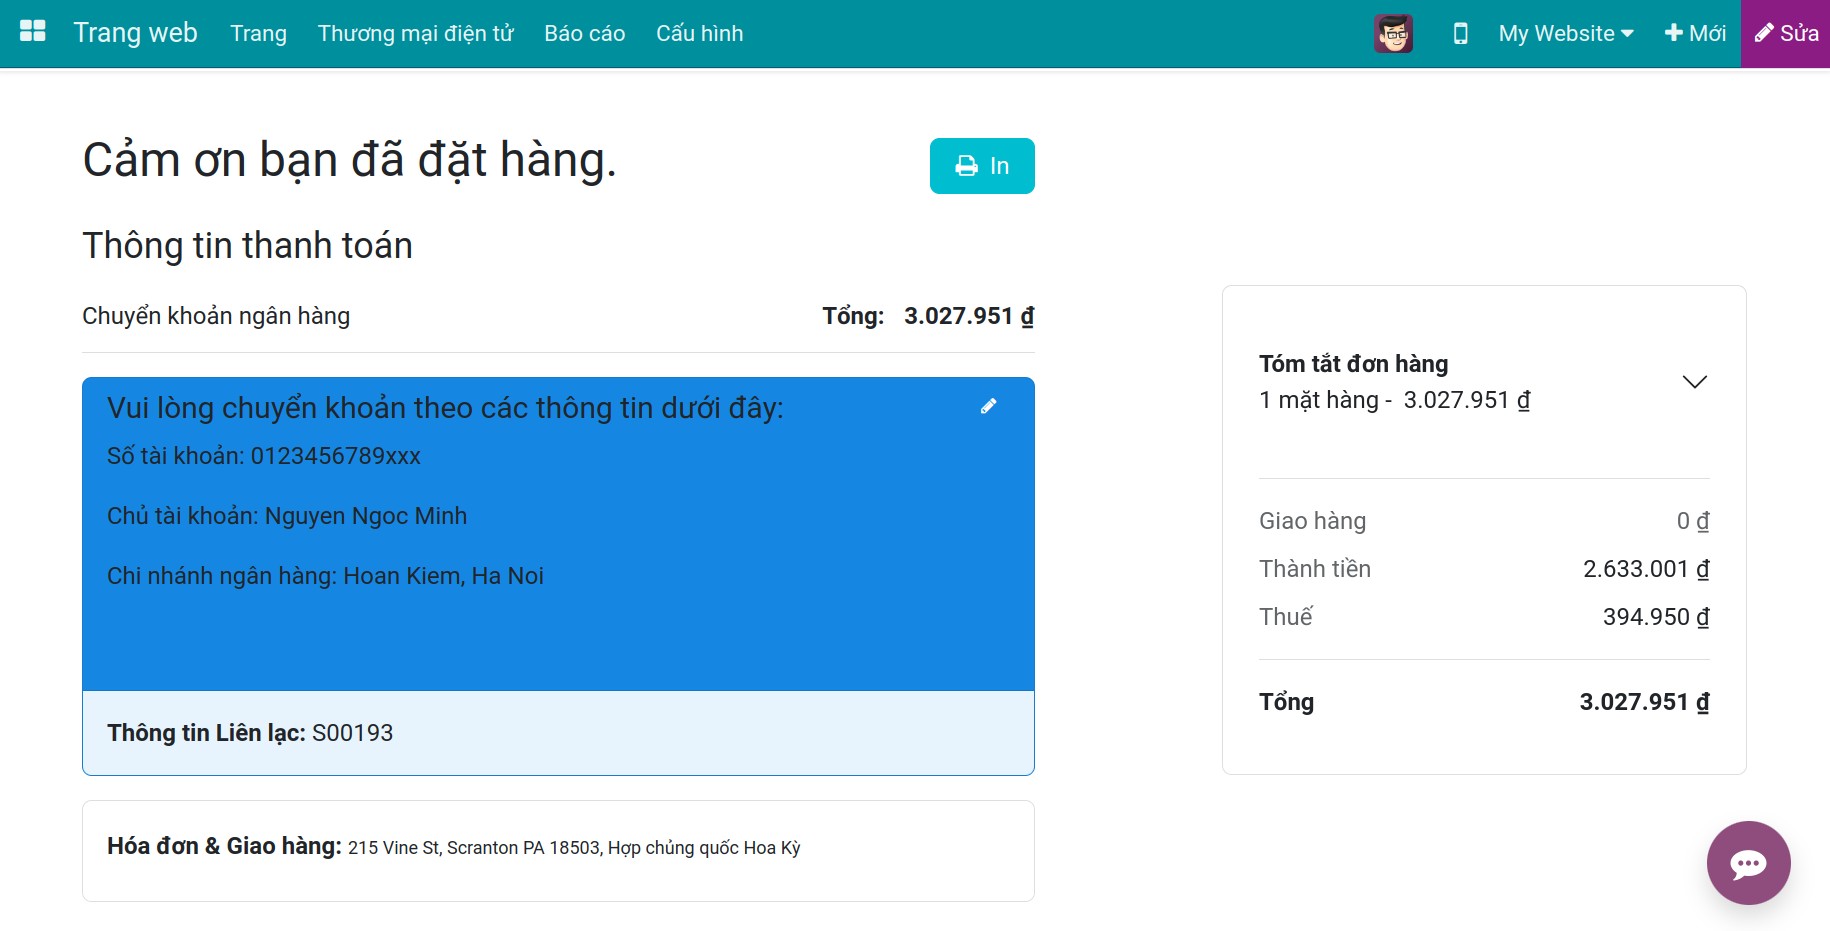This screenshot has width=1830, height=931.
Task: Click the In print button
Action: (x=982, y=166)
